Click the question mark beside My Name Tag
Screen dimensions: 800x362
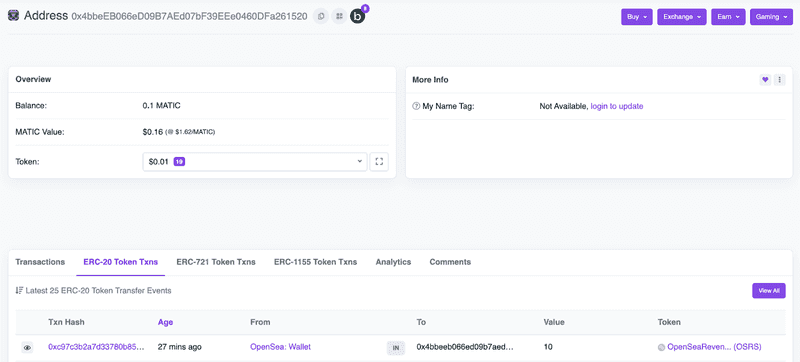(416, 106)
